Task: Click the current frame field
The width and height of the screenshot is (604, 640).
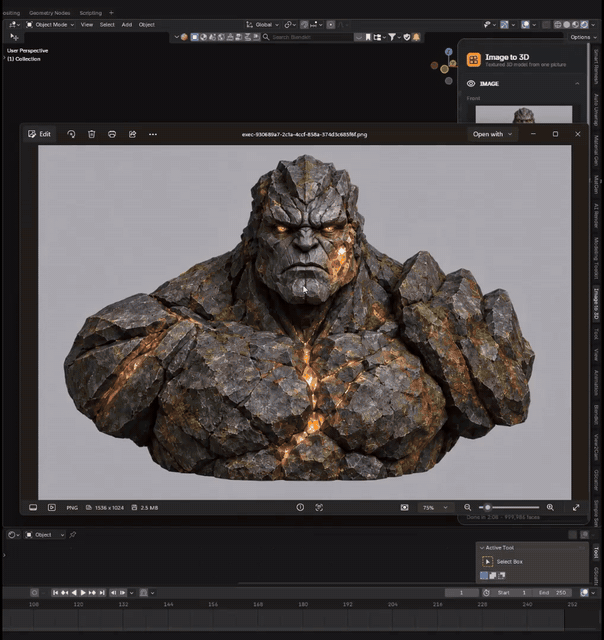Action: pyautogui.click(x=462, y=593)
